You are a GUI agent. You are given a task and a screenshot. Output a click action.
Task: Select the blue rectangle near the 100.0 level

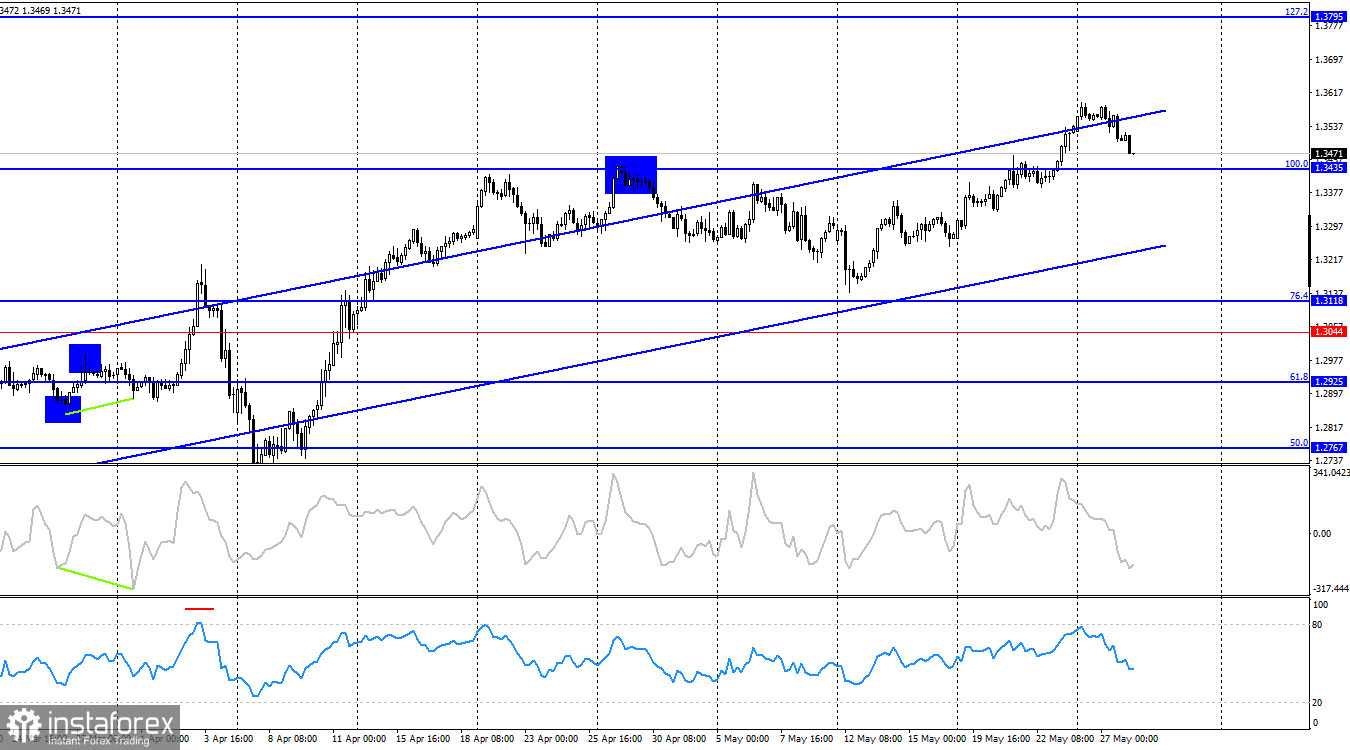coord(631,174)
